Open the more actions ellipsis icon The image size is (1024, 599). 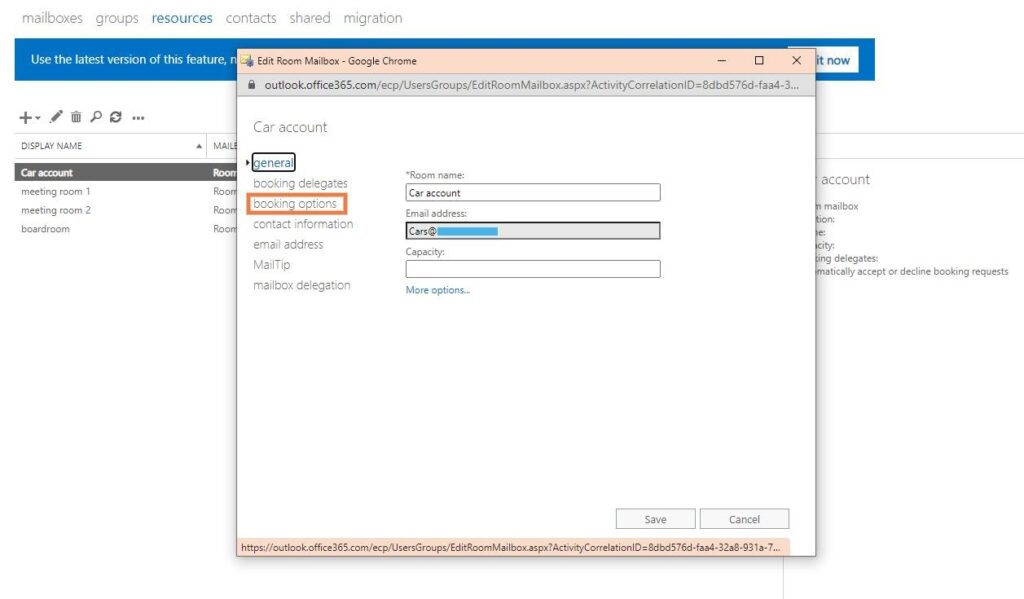pos(138,117)
